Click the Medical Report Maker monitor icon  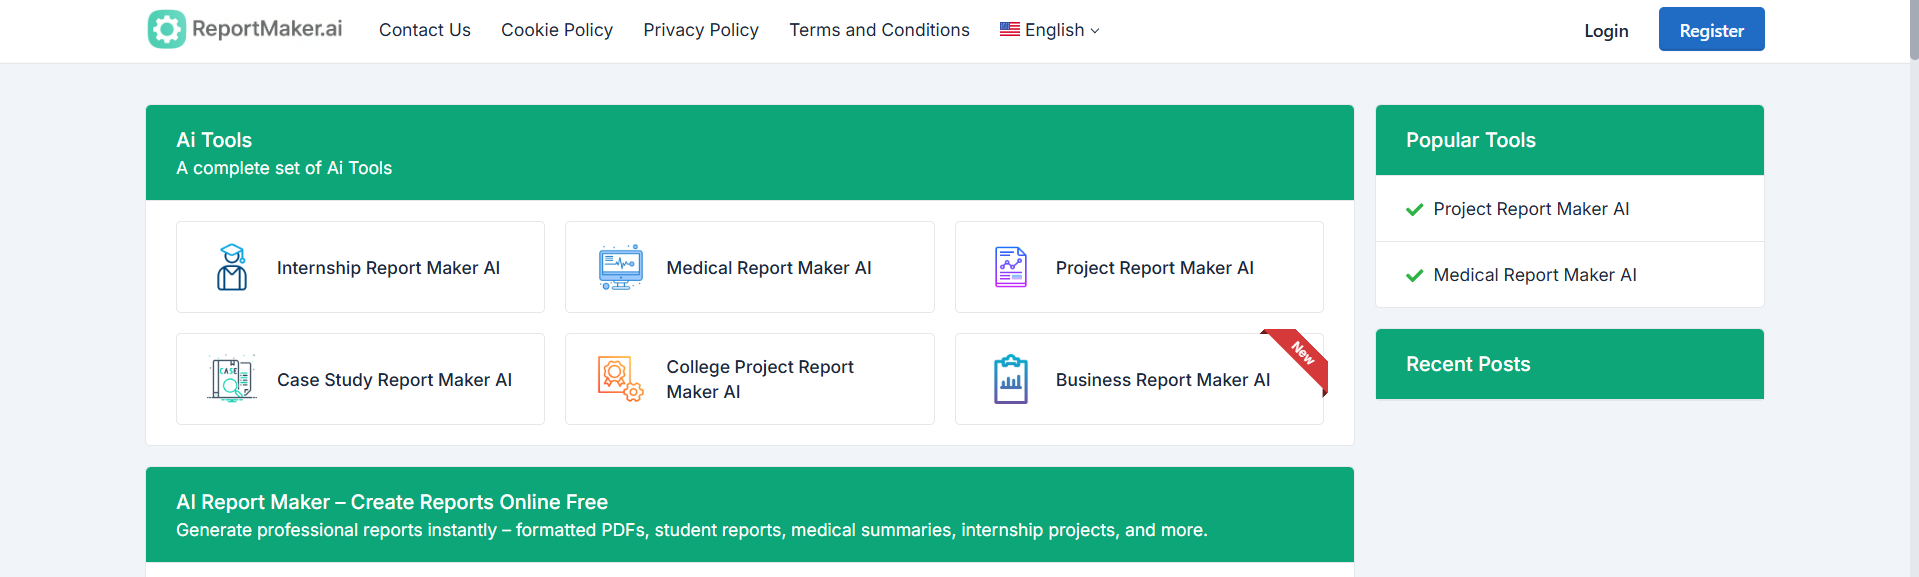[620, 267]
